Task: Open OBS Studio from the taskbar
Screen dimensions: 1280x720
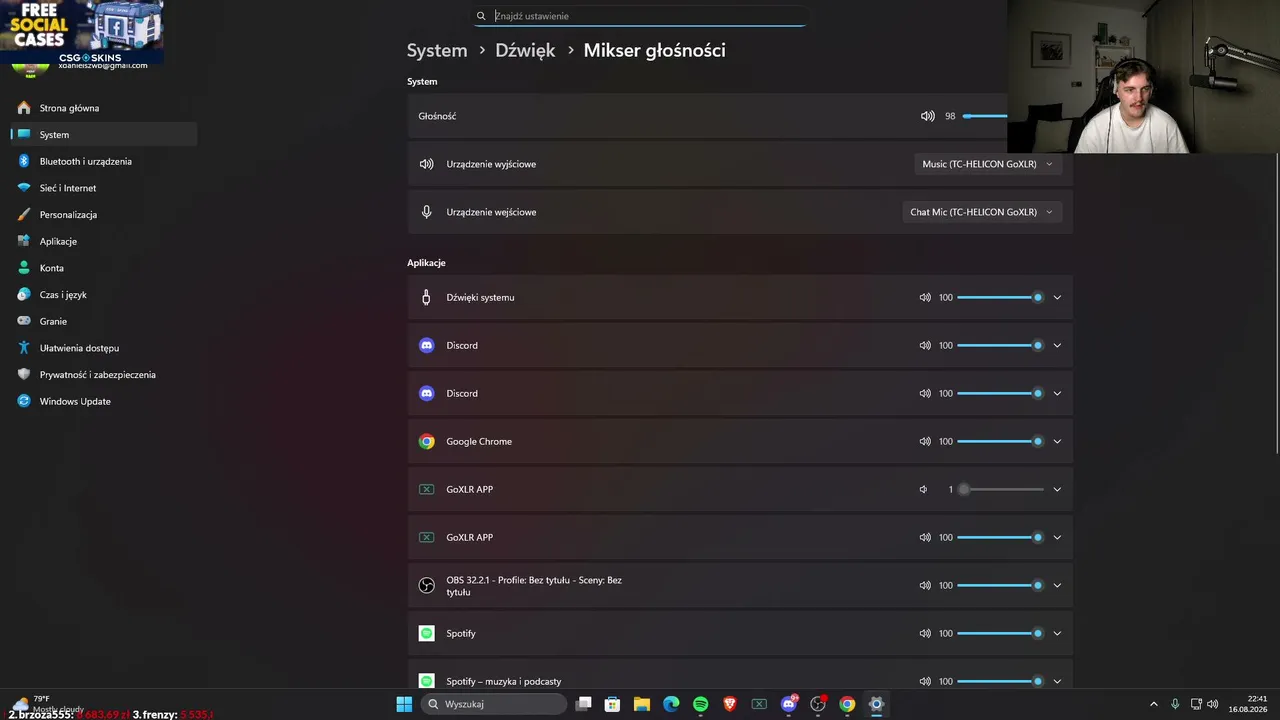Action: [818, 704]
